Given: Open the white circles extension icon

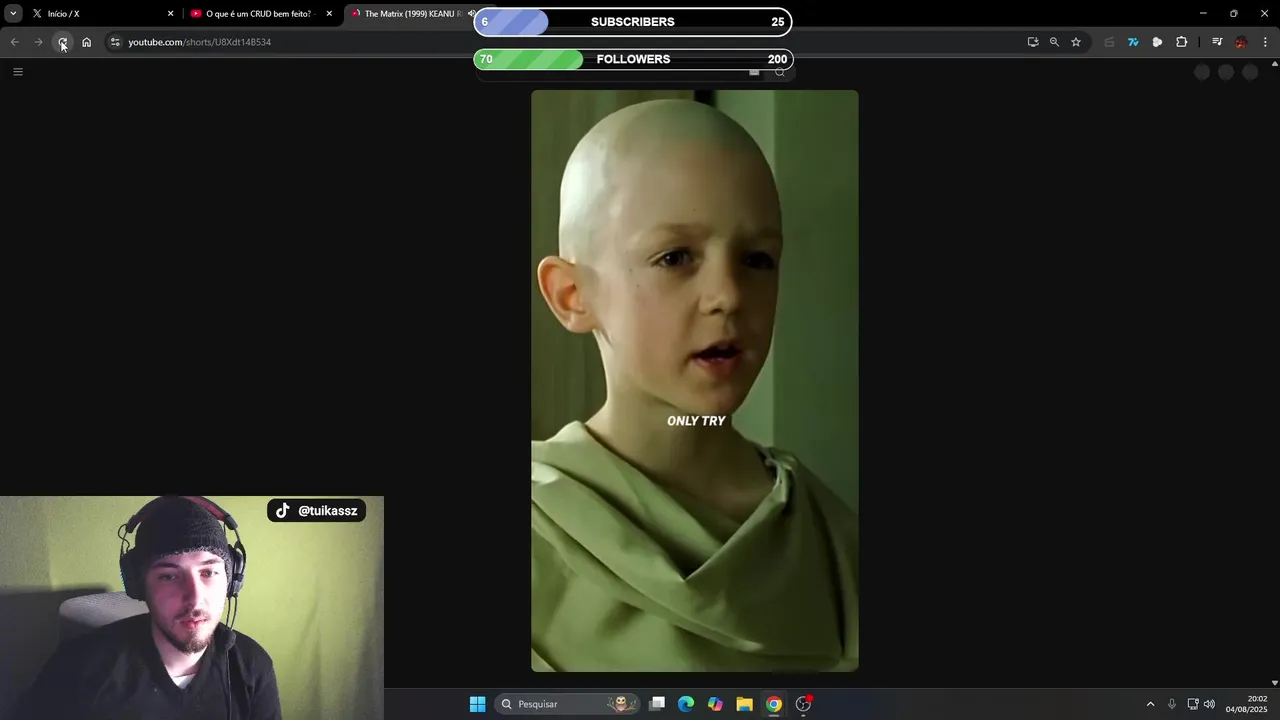Looking at the screenshot, I should [x=1157, y=42].
